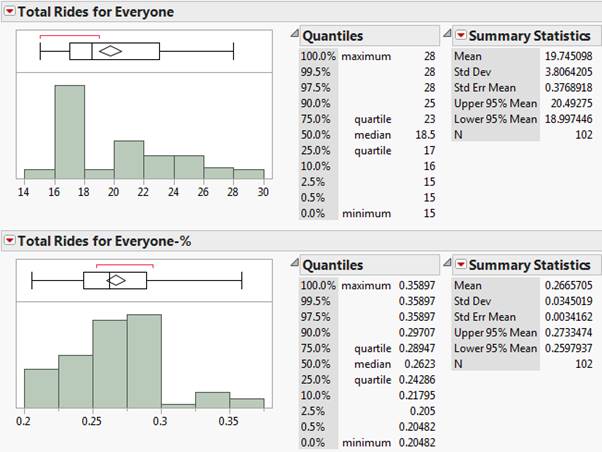The width and height of the screenshot is (602, 452).
Task: Collapse the top Summary Statistics section
Action: pyautogui.click(x=459, y=35)
